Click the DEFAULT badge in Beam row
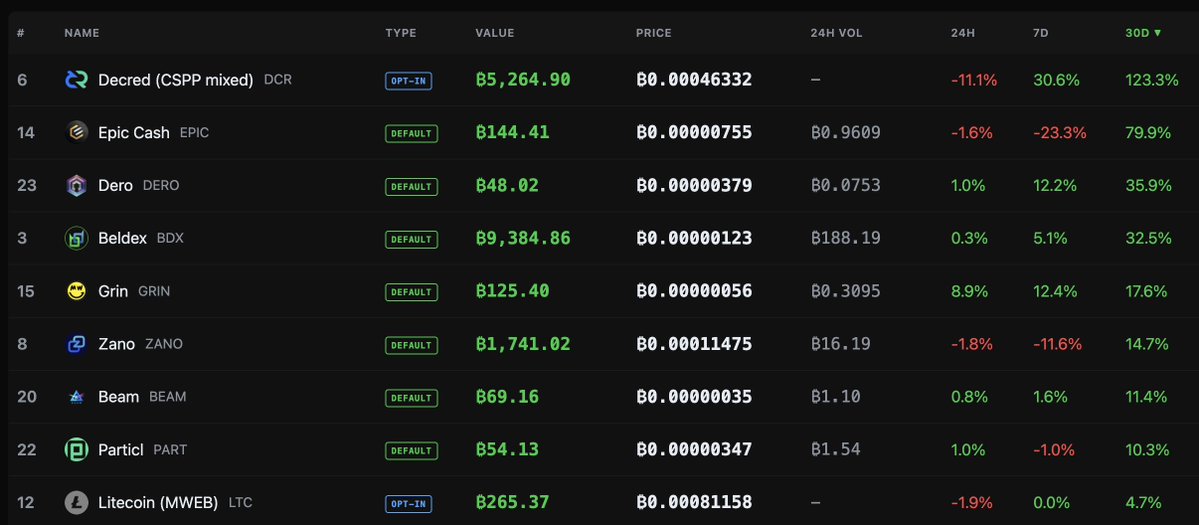 tap(411, 397)
